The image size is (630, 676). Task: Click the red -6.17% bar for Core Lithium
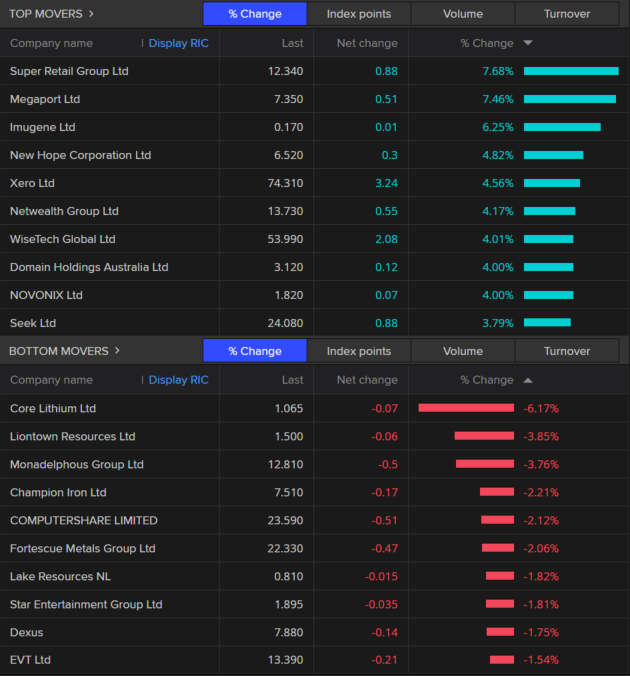(466, 408)
